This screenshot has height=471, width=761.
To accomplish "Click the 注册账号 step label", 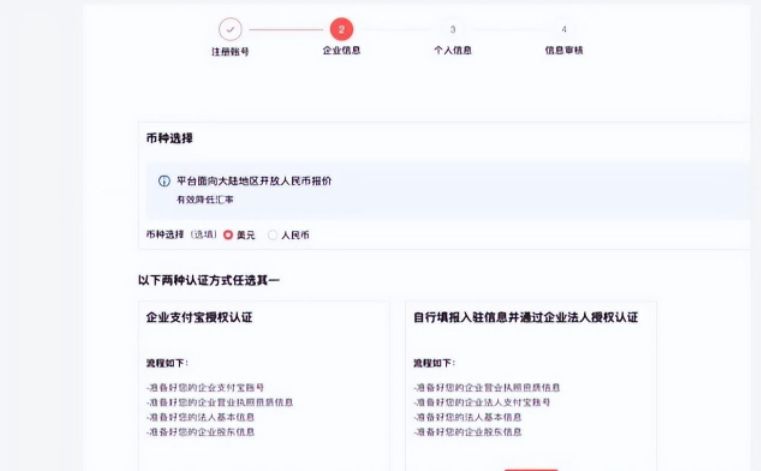I will tap(230, 51).
